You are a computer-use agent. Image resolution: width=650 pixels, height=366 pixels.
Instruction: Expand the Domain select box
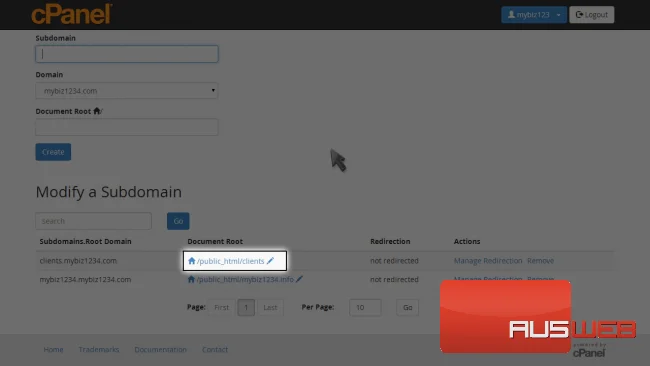tap(126, 91)
